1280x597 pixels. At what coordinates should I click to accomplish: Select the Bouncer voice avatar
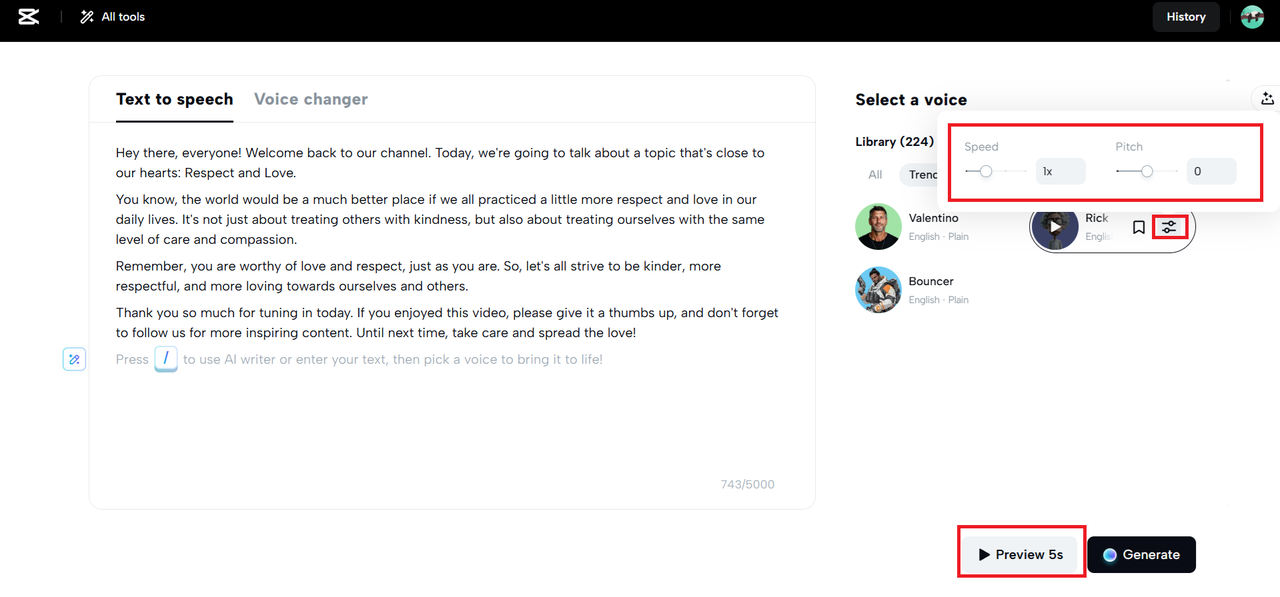[878, 290]
